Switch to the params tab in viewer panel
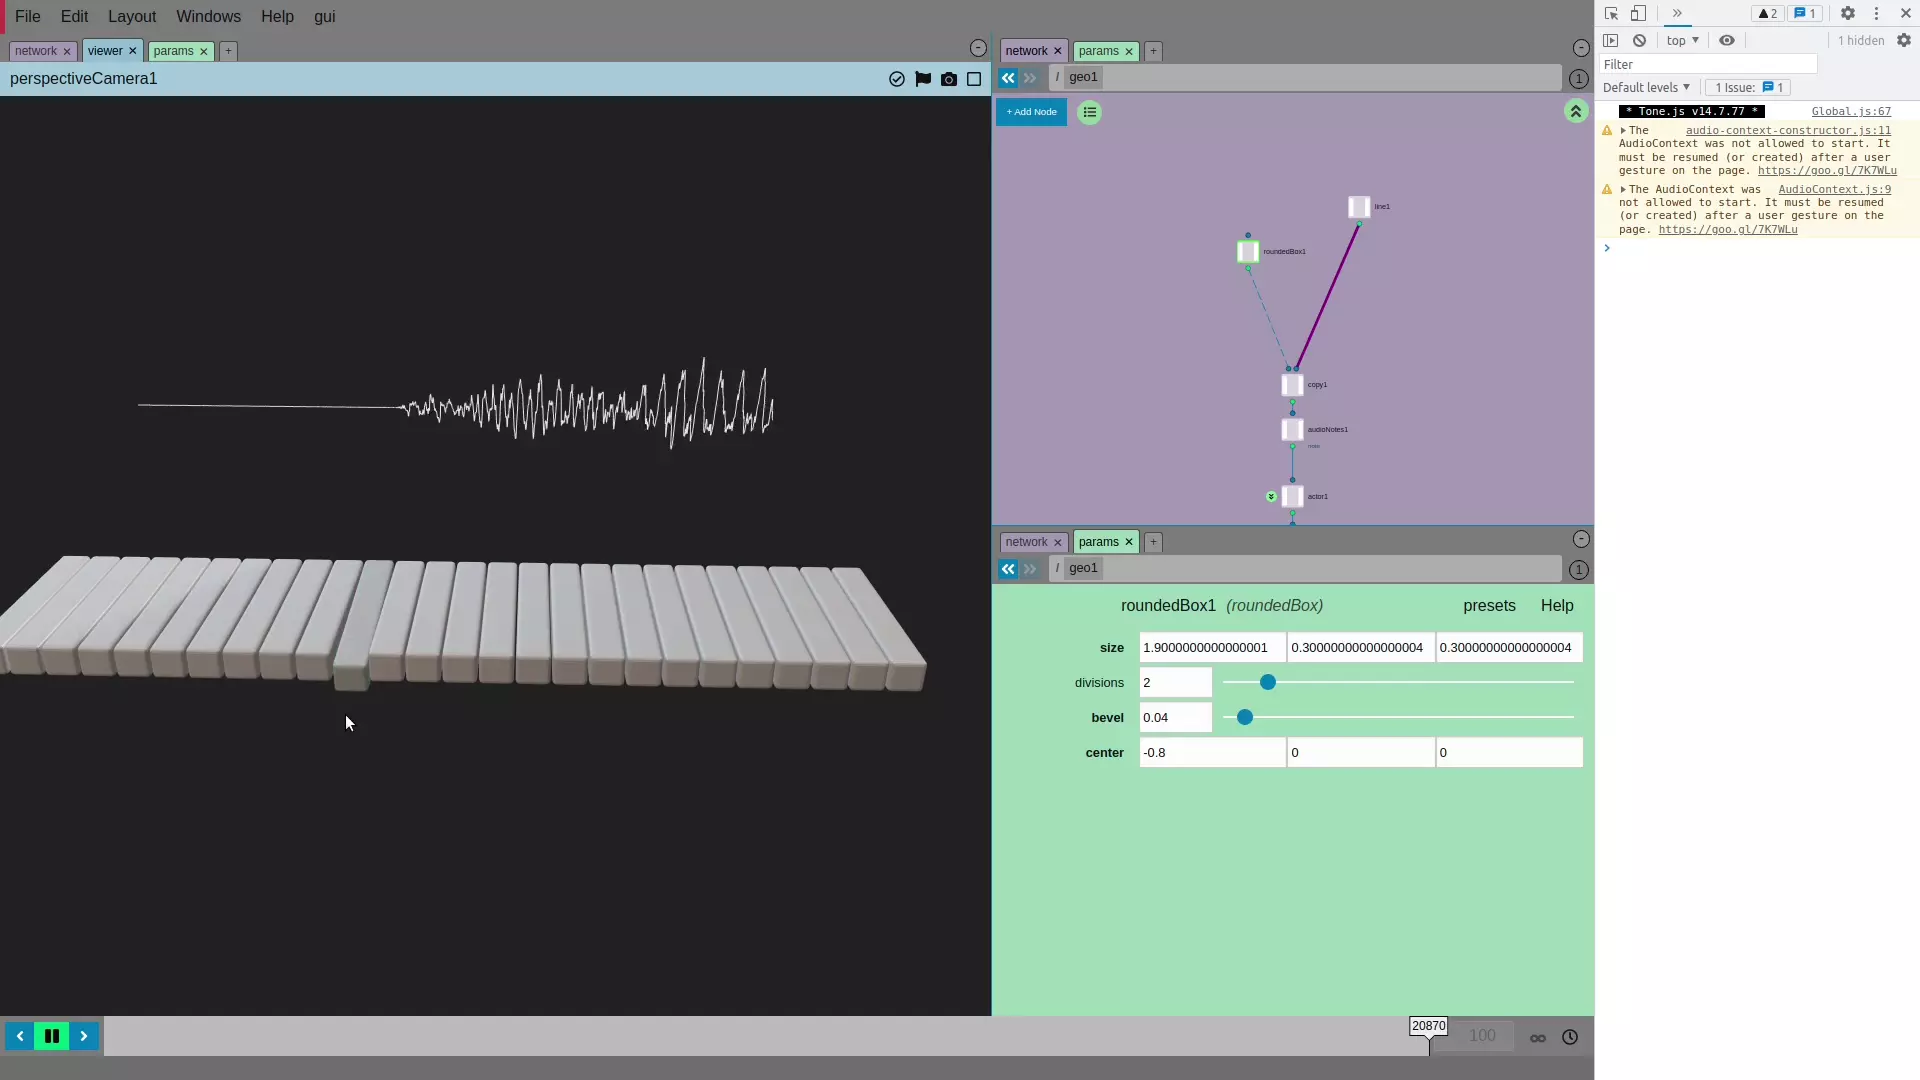 (173, 51)
